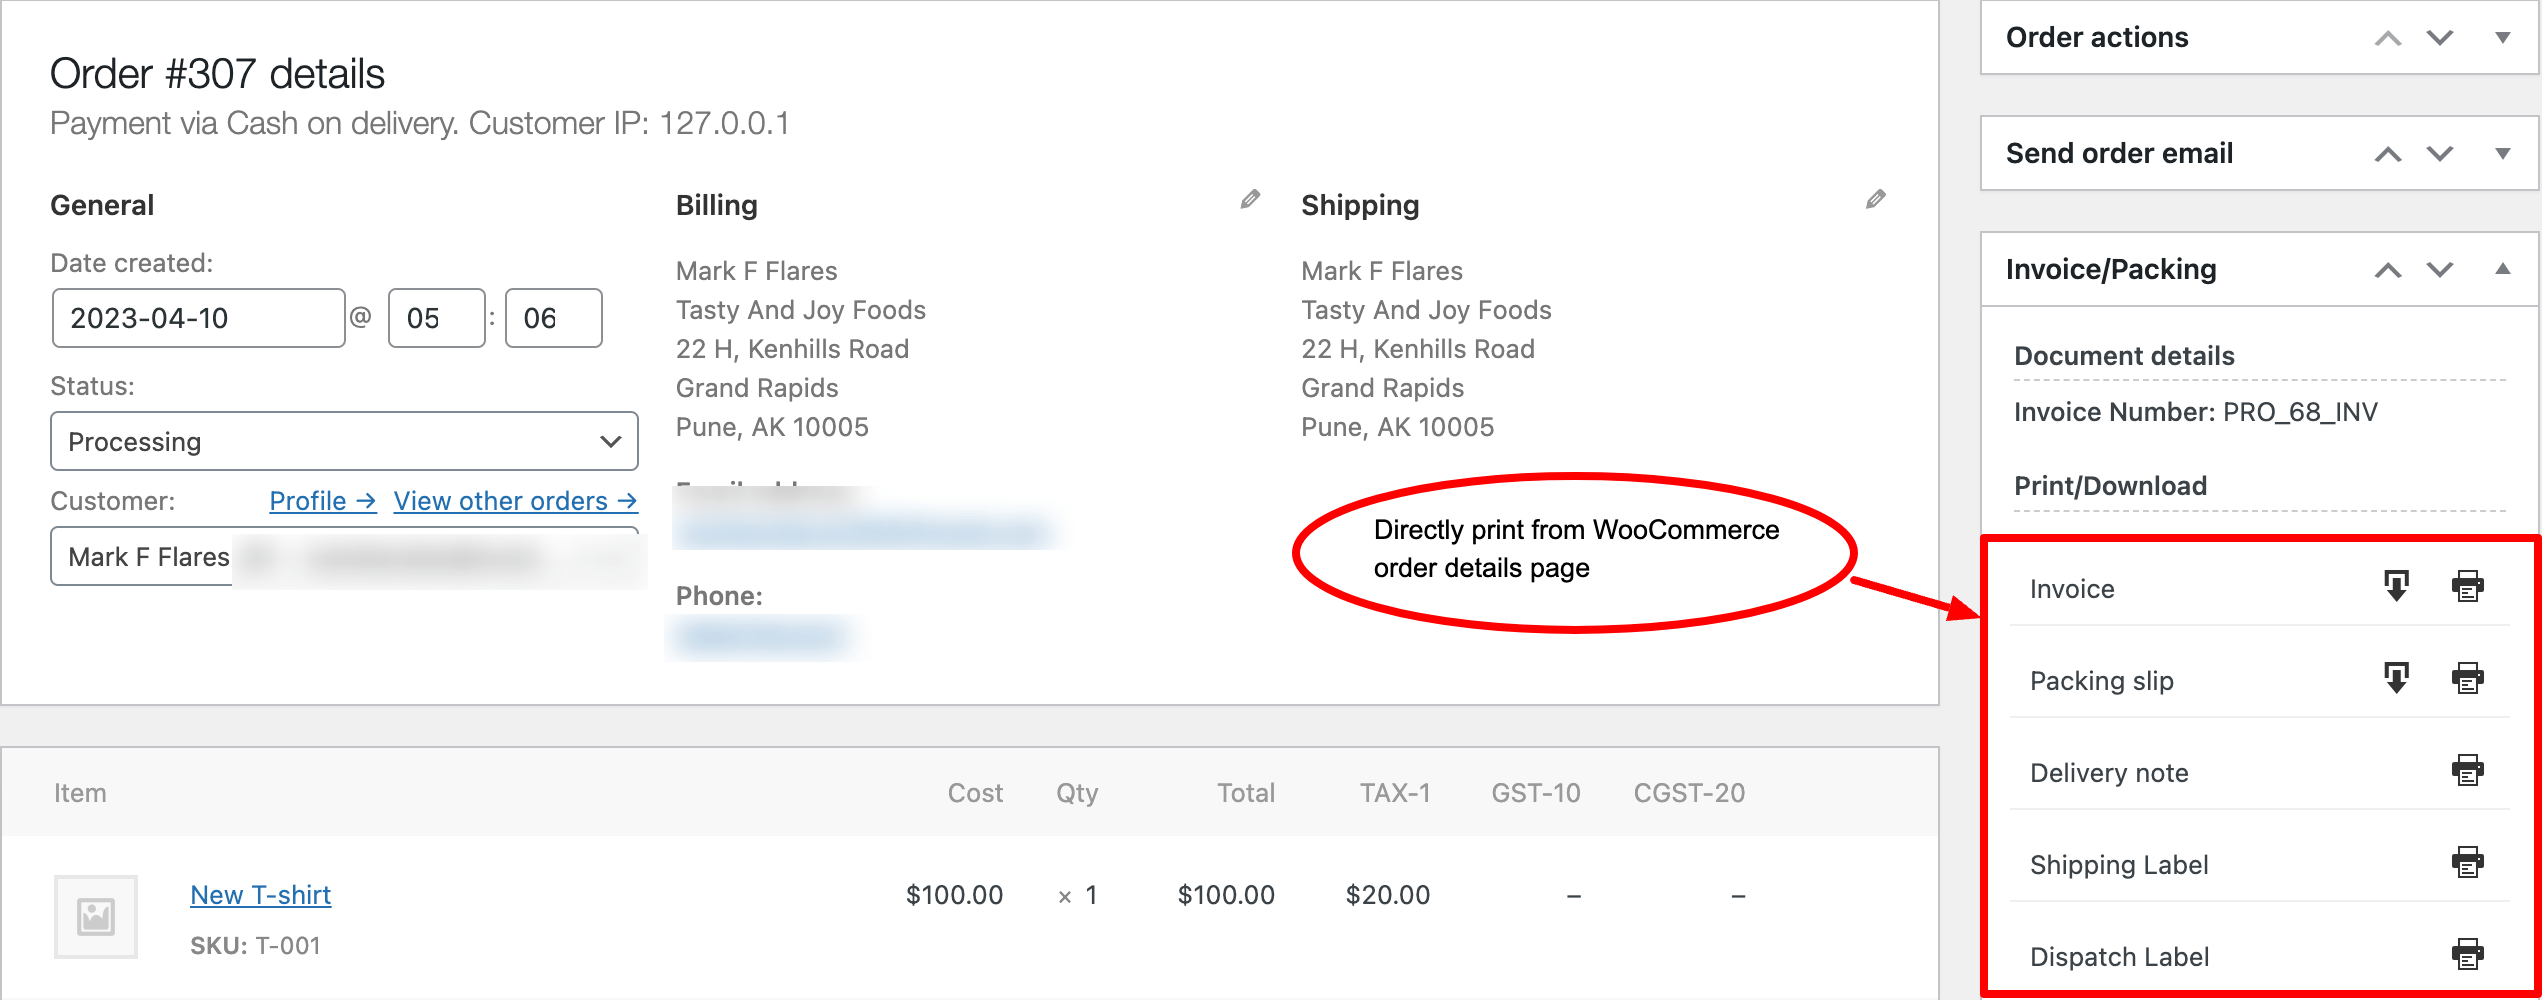Print the Invoice document
Viewport: 2542px width, 1000px height.
[x=2467, y=586]
